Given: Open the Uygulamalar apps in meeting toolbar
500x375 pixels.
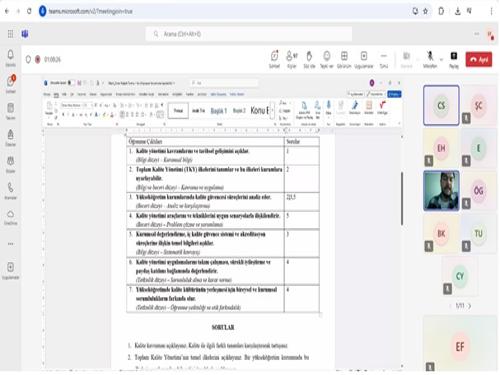Looking at the screenshot, I should click(364, 59).
